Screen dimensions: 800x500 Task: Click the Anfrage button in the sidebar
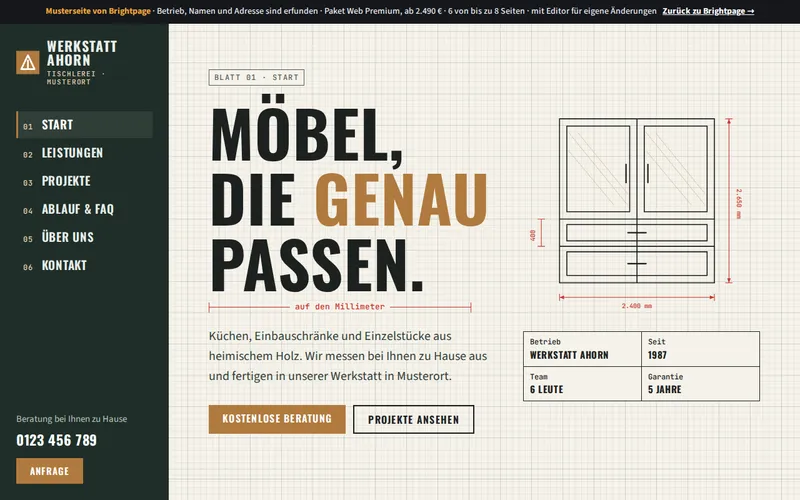pos(49,471)
